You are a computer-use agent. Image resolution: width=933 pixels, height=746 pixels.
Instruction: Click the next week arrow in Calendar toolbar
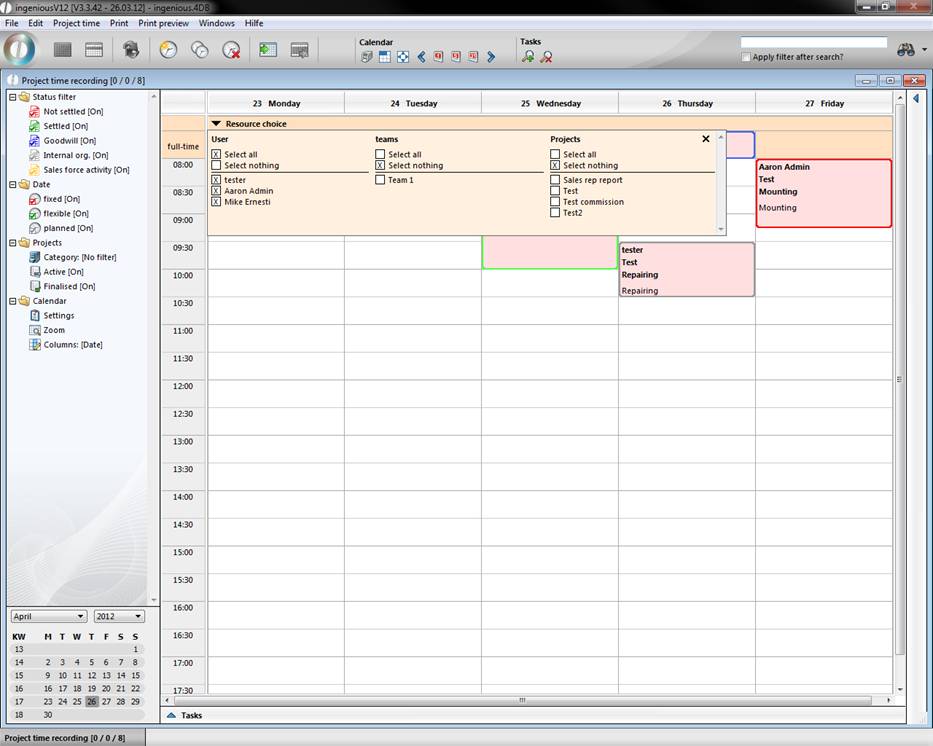tap(491, 57)
